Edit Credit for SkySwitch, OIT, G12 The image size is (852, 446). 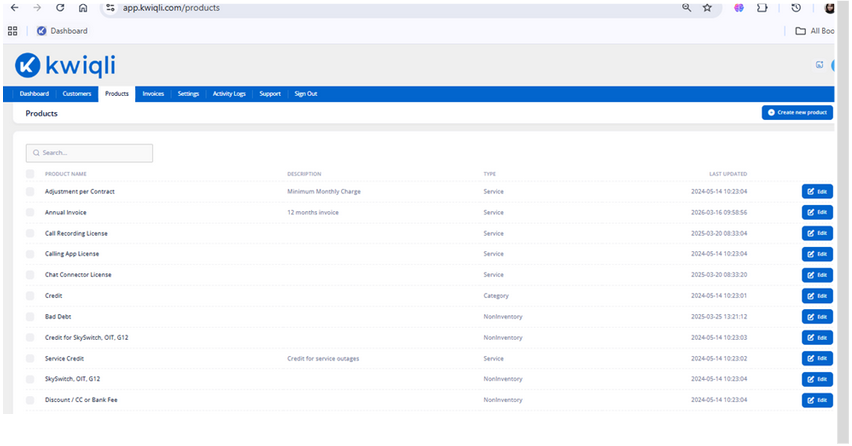coord(817,338)
